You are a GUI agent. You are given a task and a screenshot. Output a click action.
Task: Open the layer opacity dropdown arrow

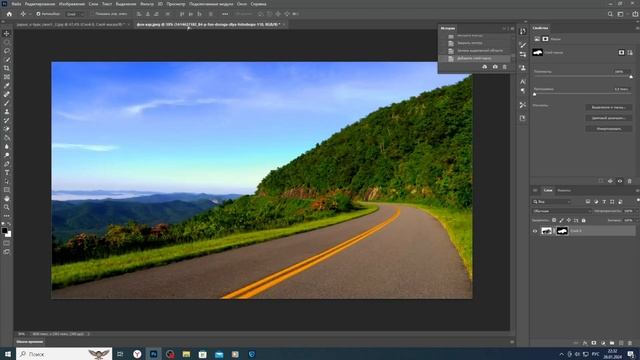click(636, 211)
